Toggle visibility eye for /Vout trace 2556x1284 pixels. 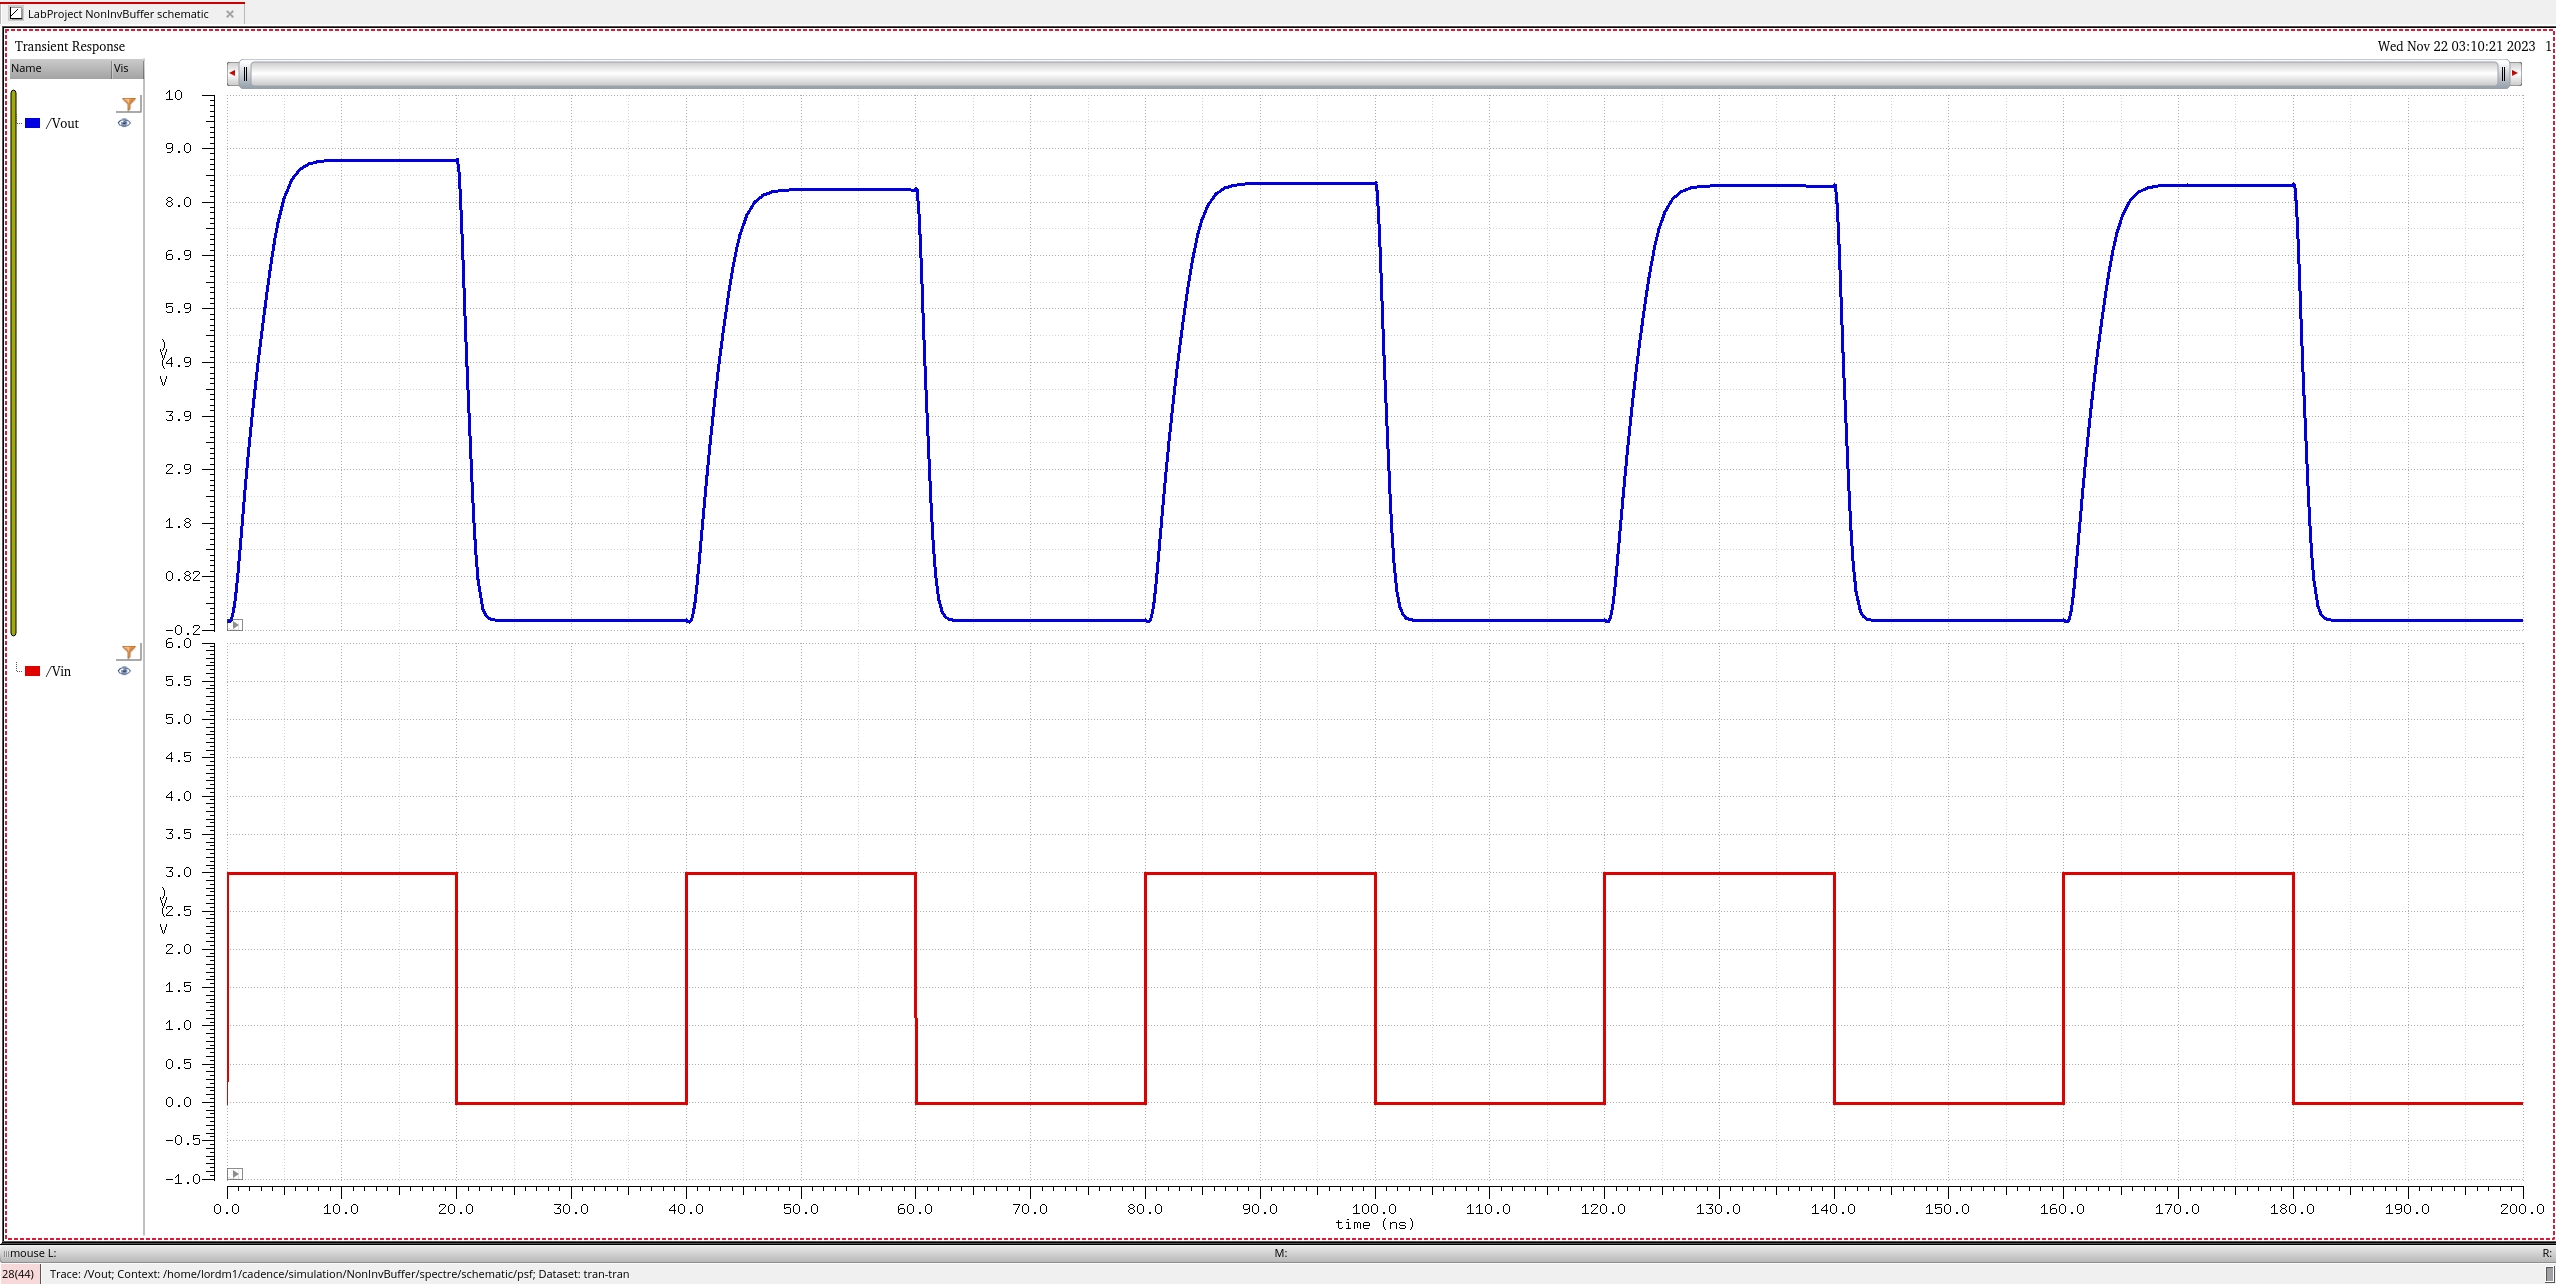tap(124, 123)
